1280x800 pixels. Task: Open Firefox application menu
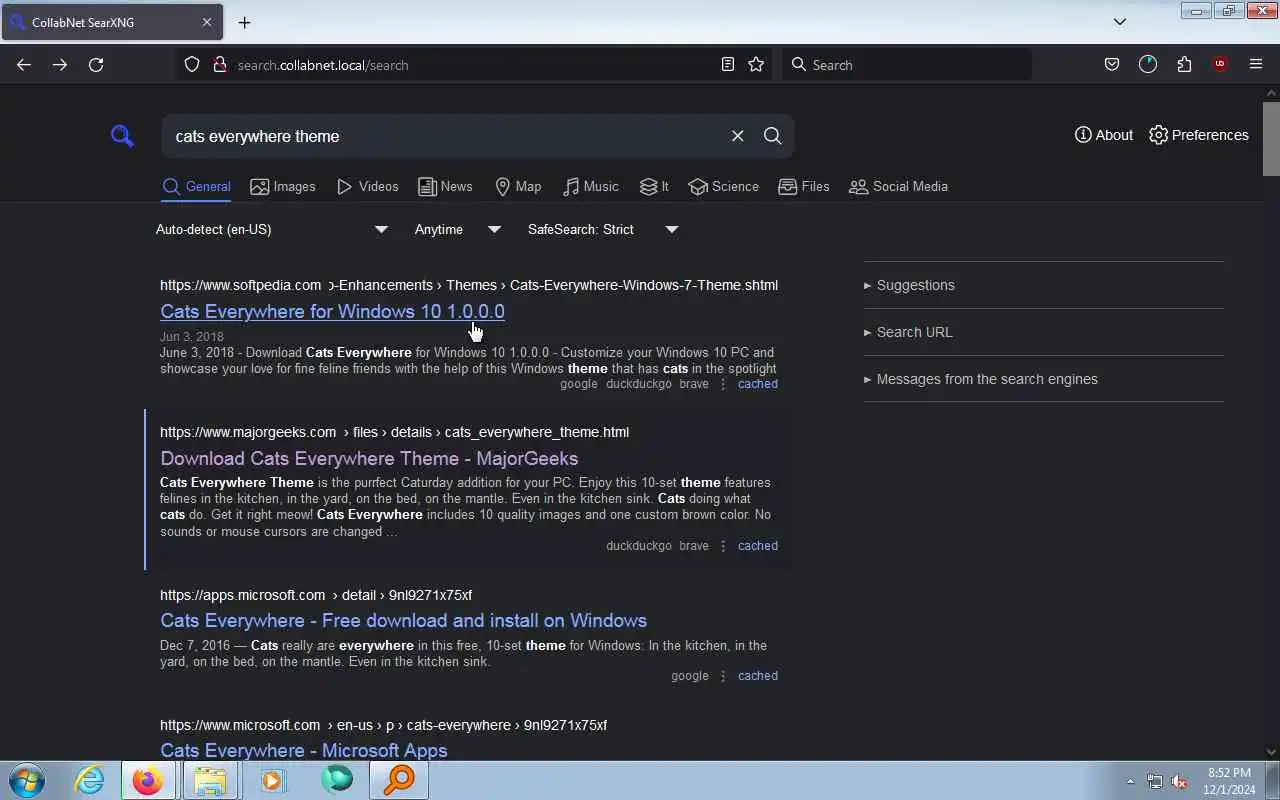pyautogui.click(x=1256, y=64)
